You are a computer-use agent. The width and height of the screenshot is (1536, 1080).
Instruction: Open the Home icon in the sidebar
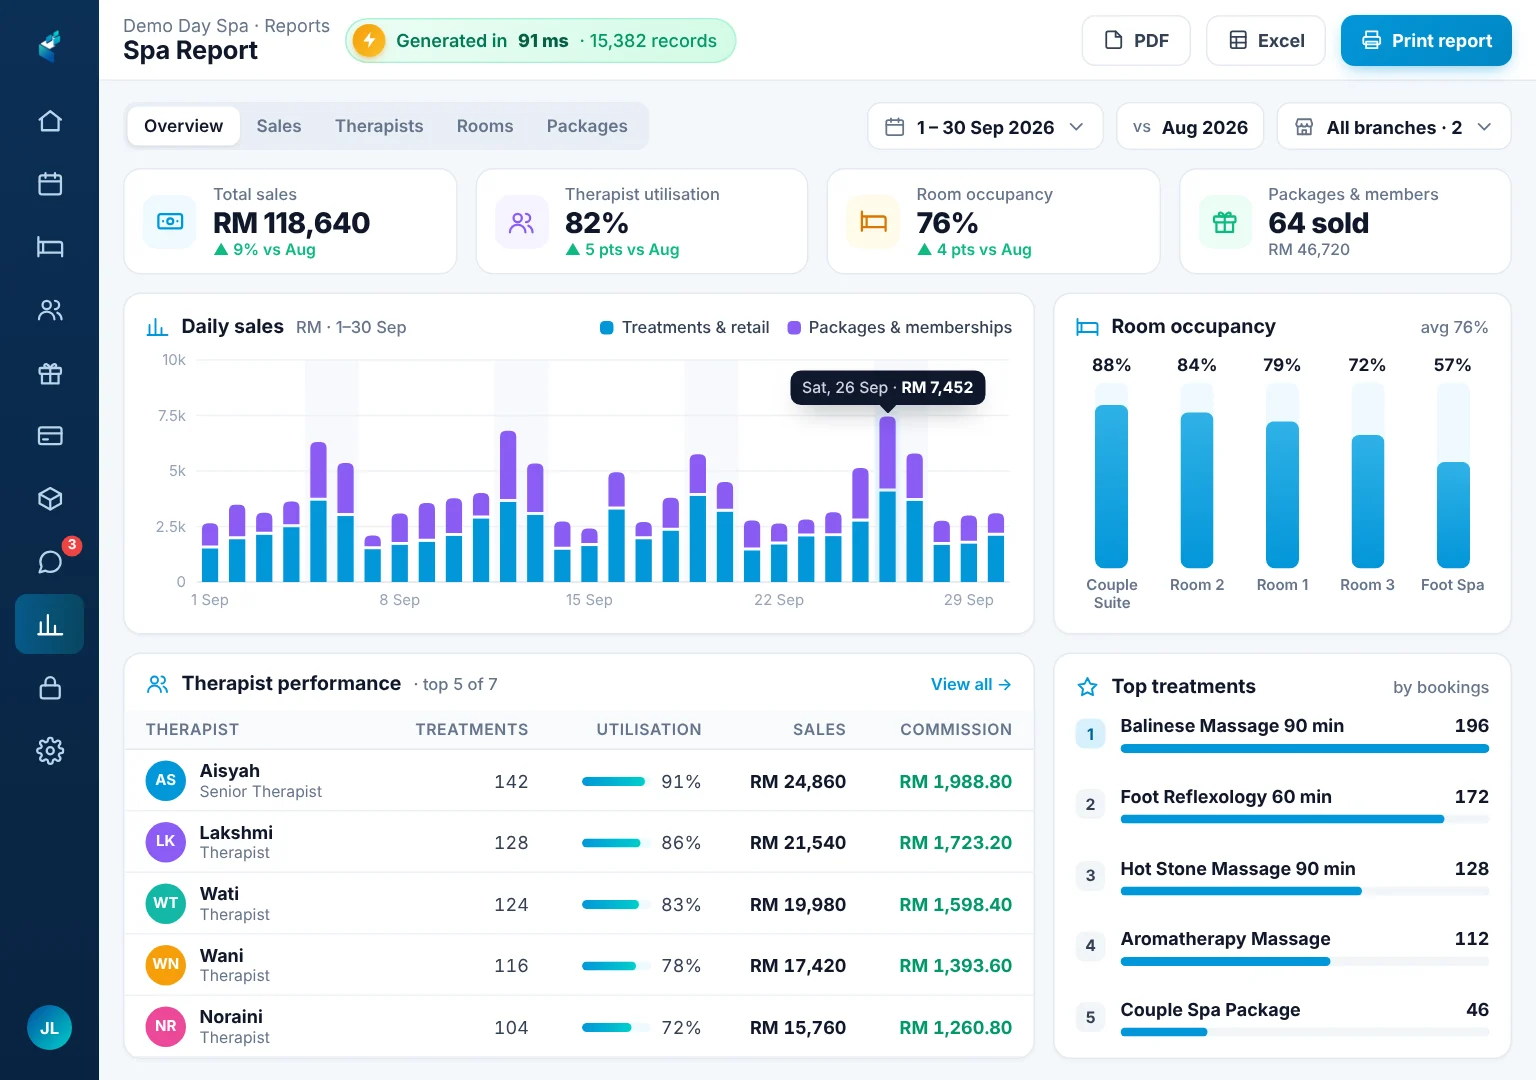(x=50, y=121)
